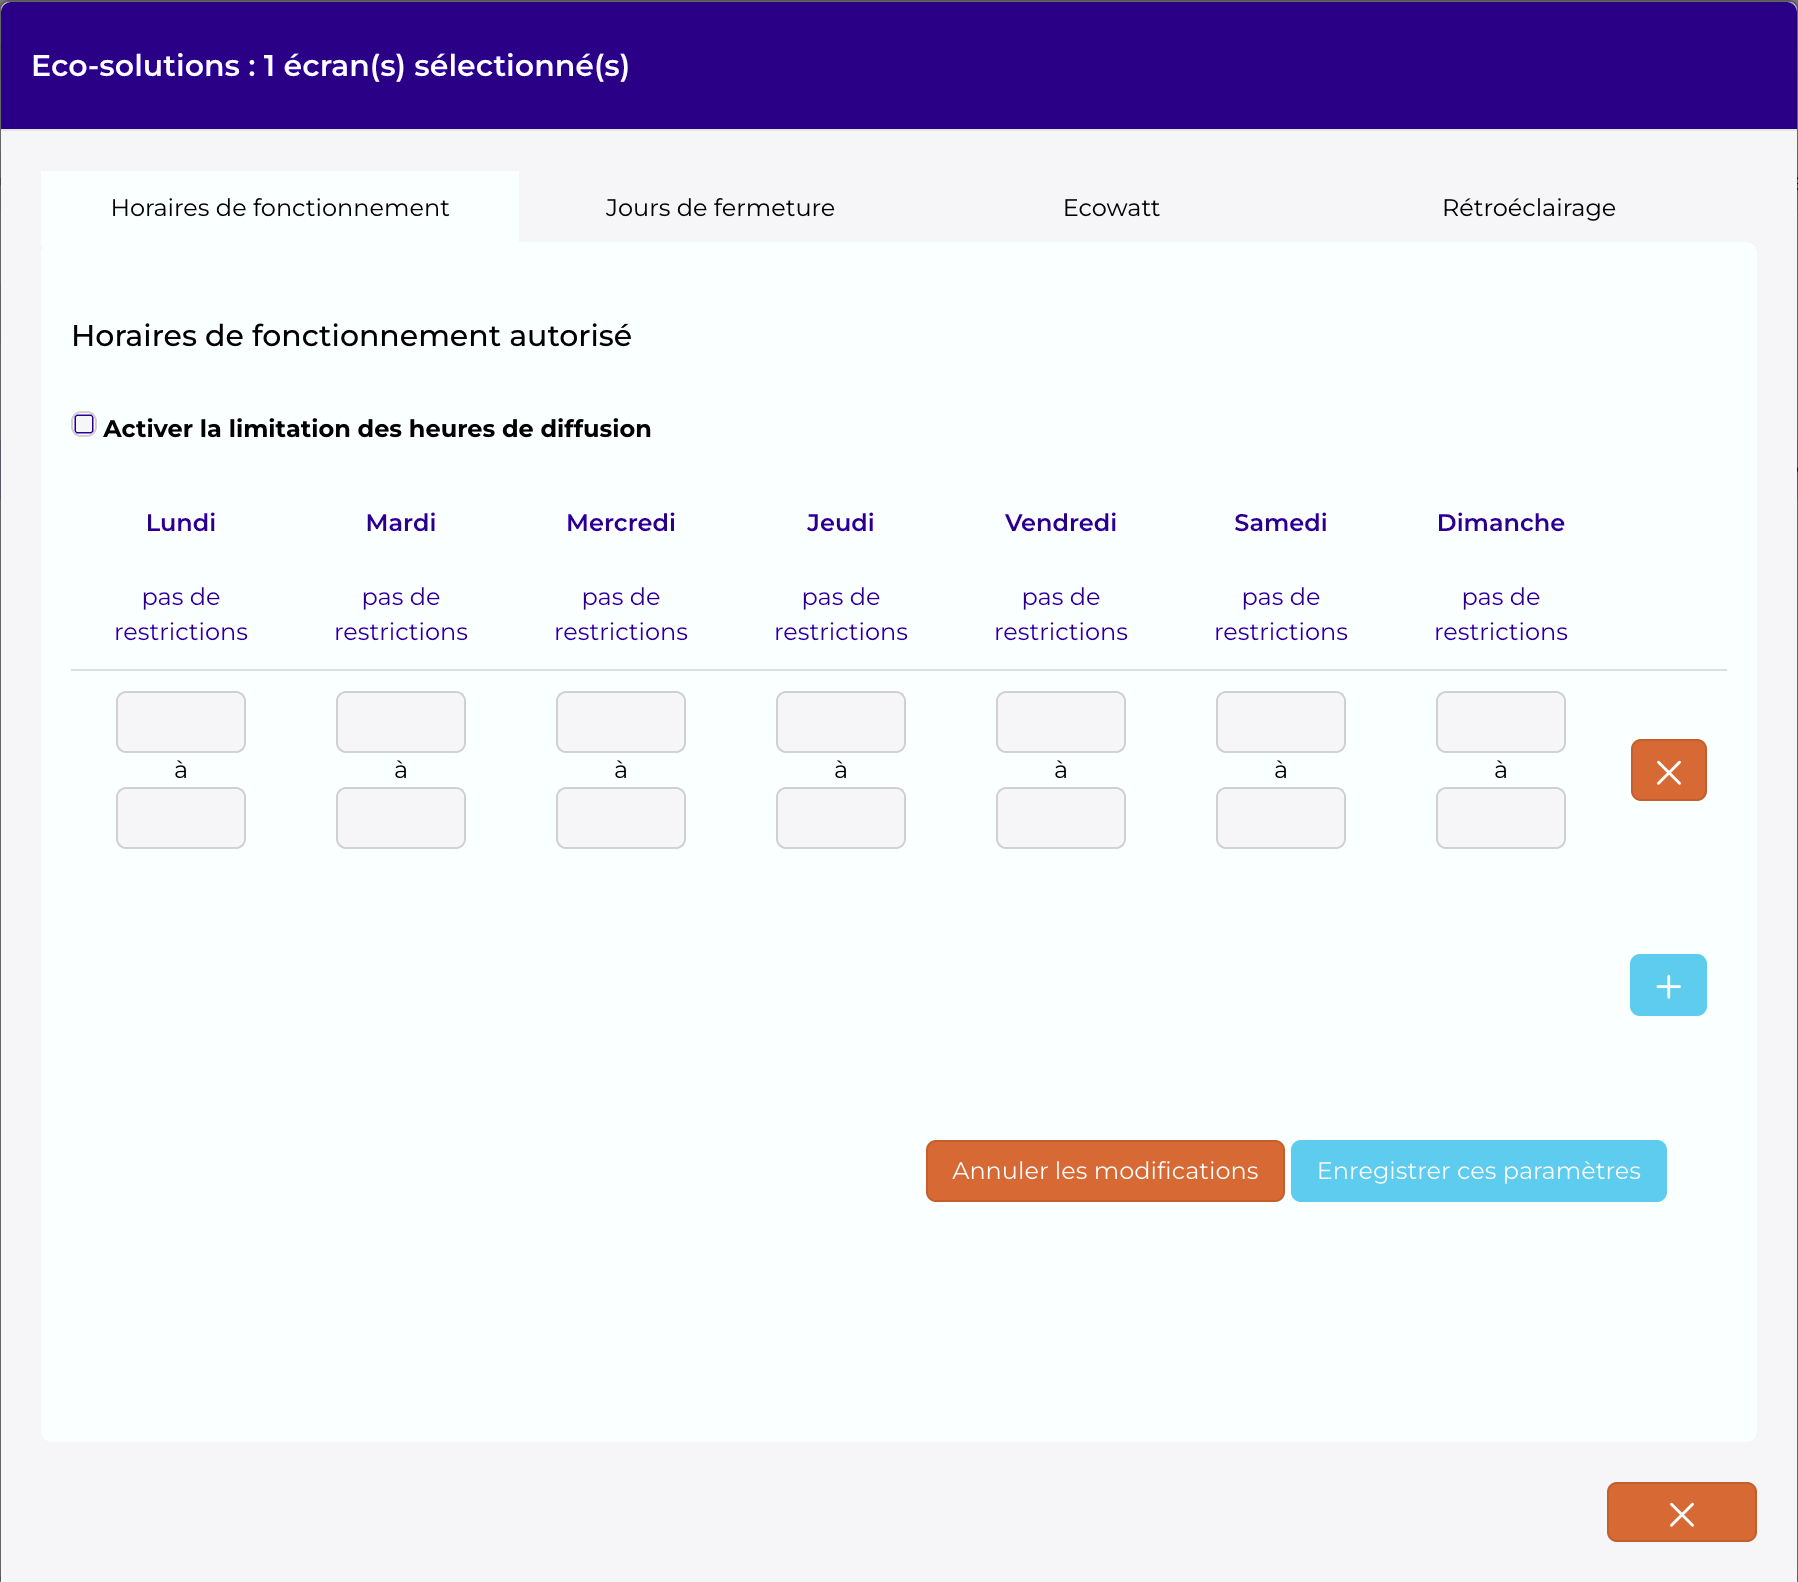Click the Dimanche start time input
Screen dimensions: 1798x1582
[1501, 722]
